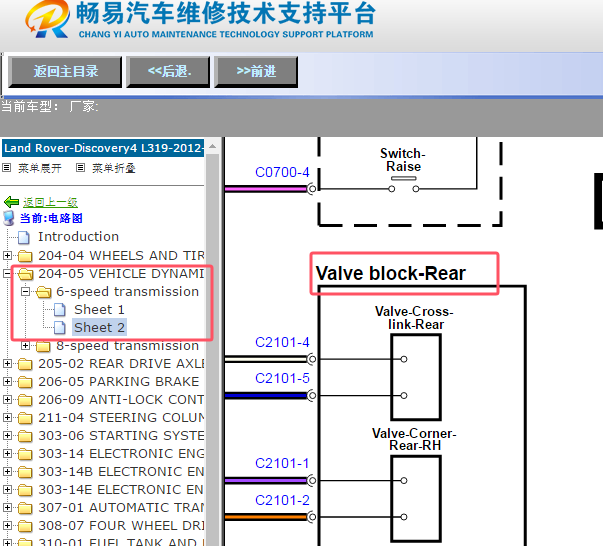Screen dimensions: 603x546
Task: Click the Valve block-Rear heading
Action: 390,273
